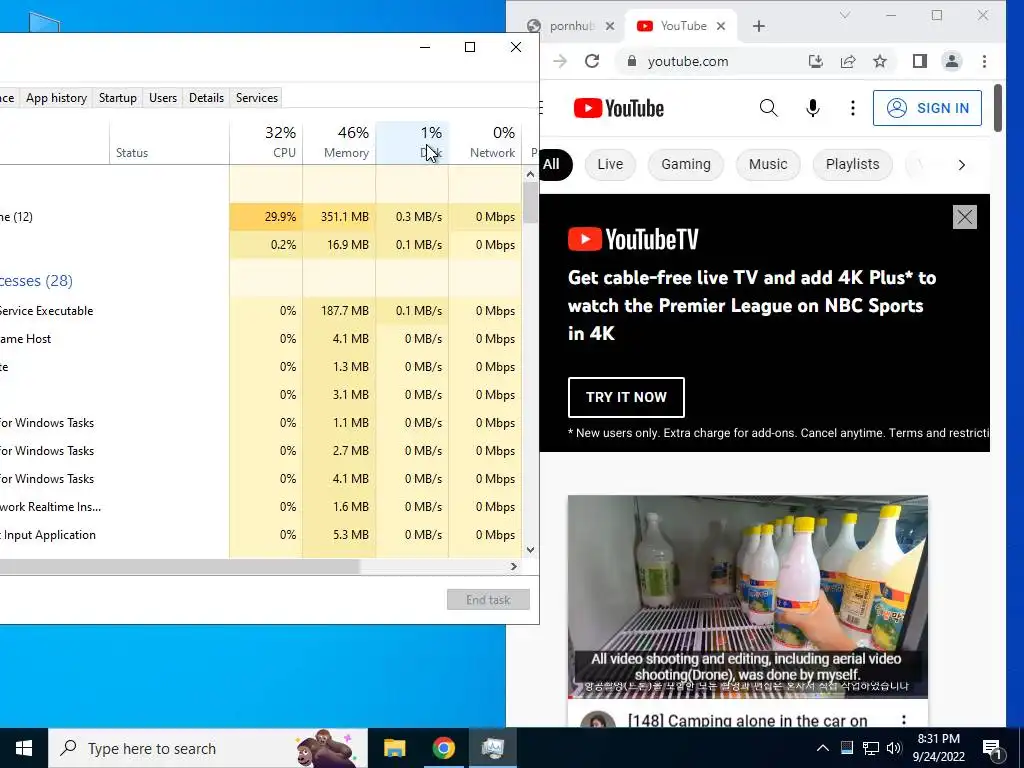The image size is (1024, 768).
Task: Select the YouTube tab in Chrome
Action: coord(681,26)
